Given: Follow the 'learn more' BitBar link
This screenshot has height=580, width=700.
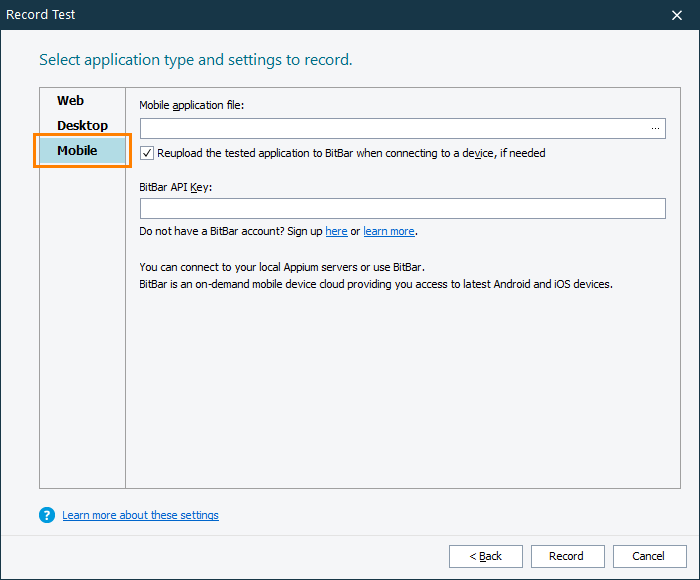Looking at the screenshot, I should [388, 231].
